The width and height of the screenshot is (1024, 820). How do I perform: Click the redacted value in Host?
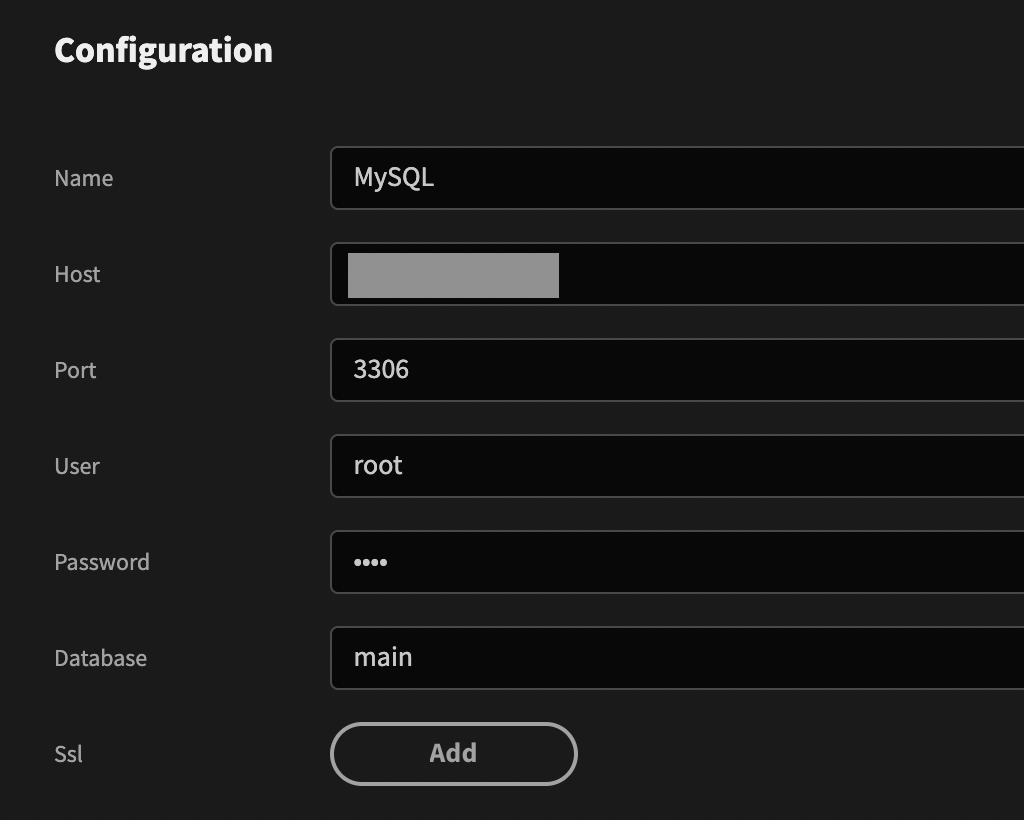coord(452,274)
